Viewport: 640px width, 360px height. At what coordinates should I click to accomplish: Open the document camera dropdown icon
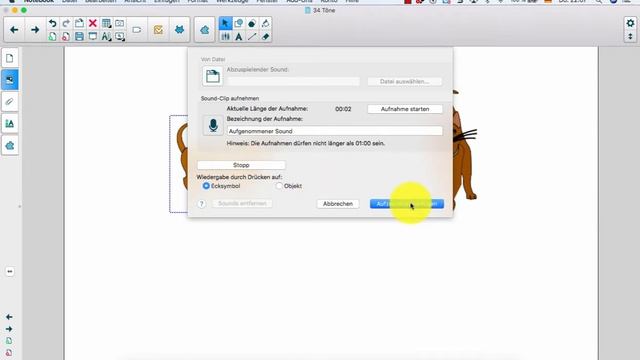click(120, 37)
